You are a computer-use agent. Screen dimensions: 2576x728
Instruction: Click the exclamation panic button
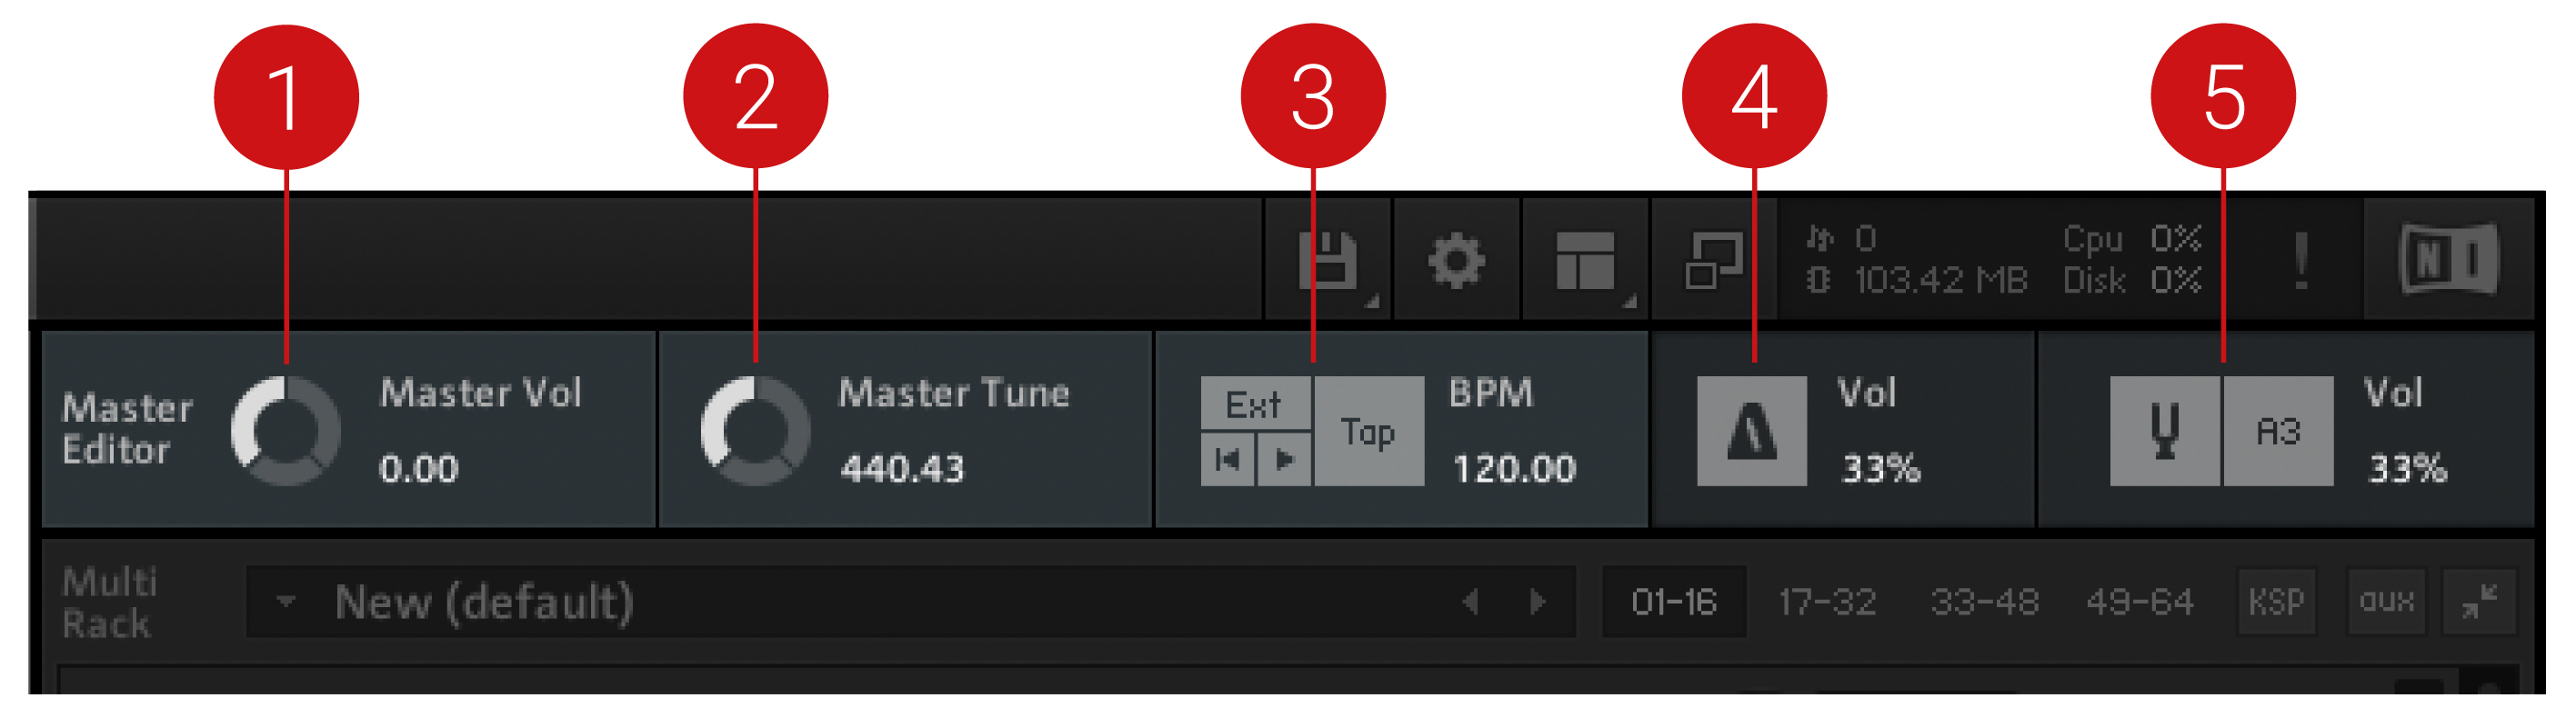[x=2301, y=261]
